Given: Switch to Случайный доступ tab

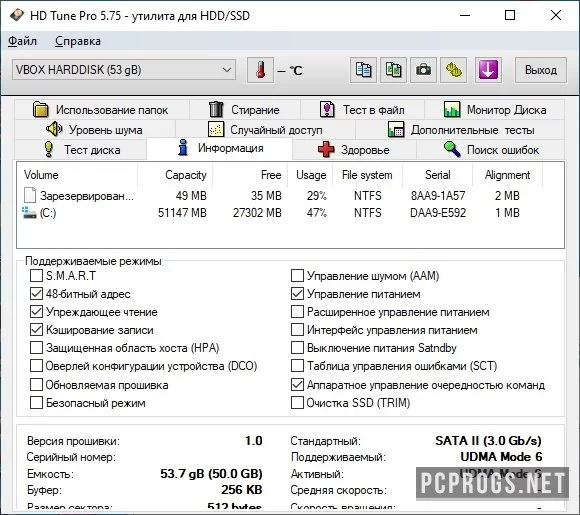Looking at the screenshot, I should [x=265, y=129].
